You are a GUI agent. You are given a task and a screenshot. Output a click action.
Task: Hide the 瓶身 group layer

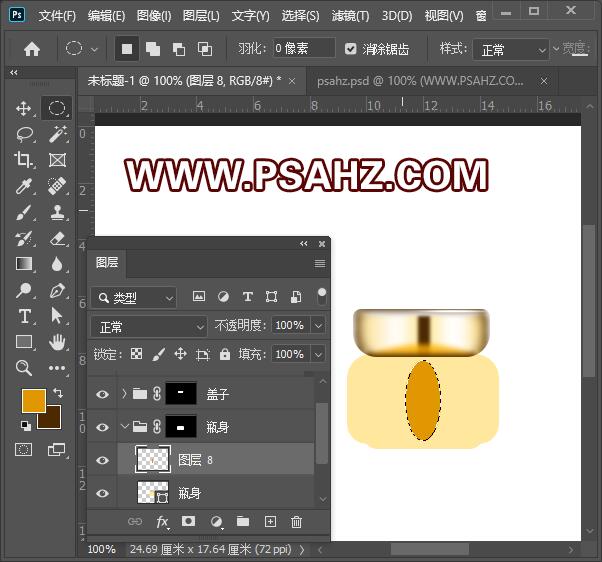pyautogui.click(x=102, y=427)
